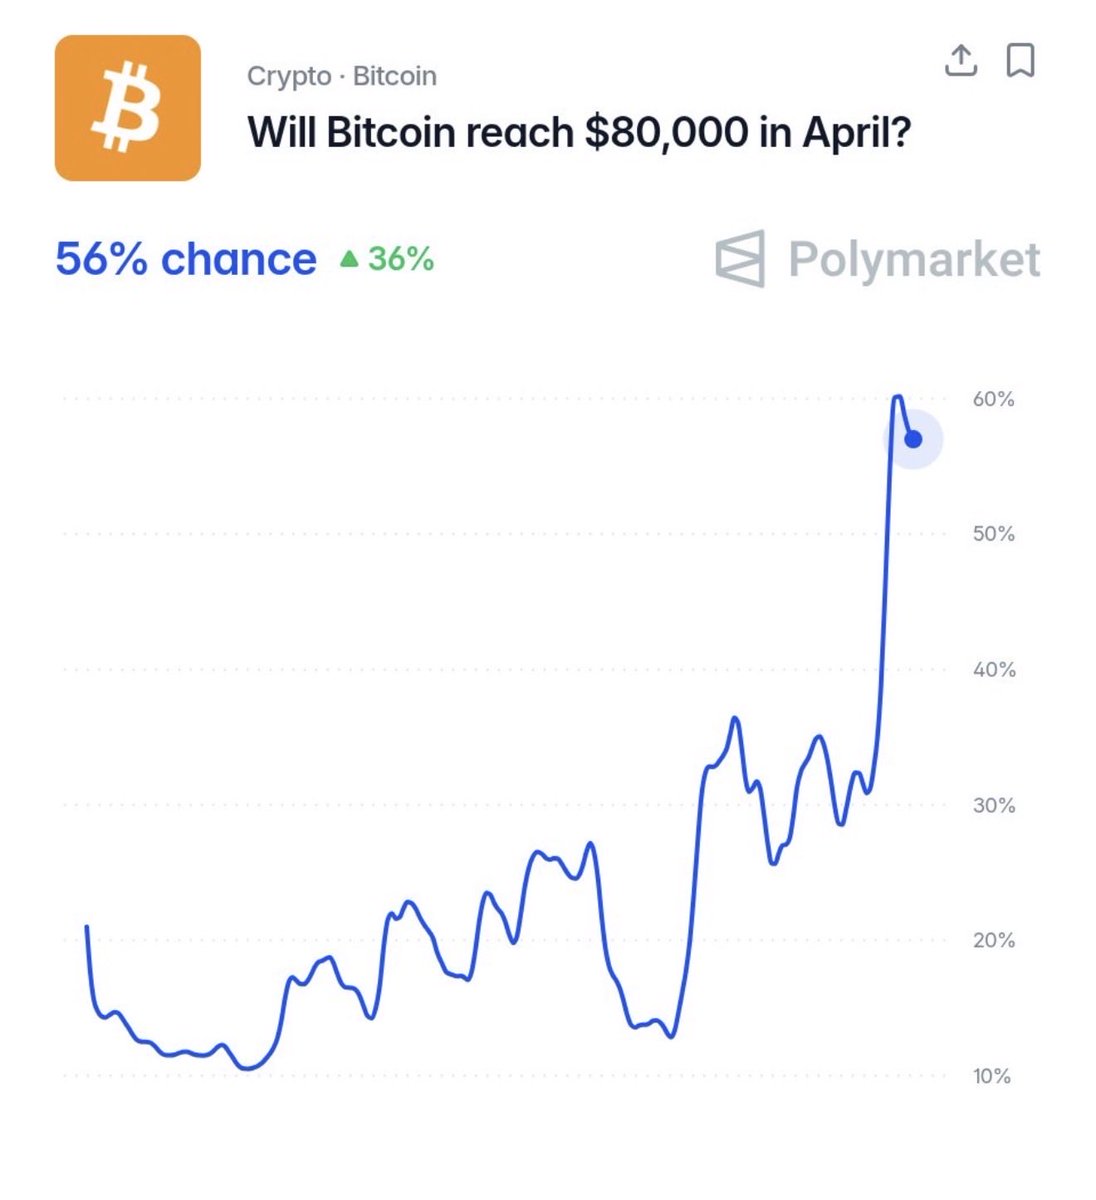Click the 60% y-axis label

993,399
